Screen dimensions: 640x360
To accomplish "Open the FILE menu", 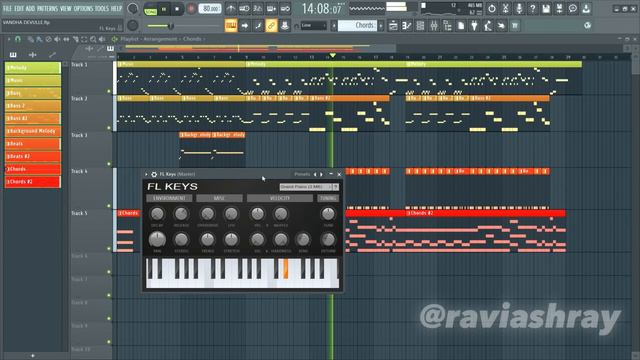I will [x=7, y=8].
